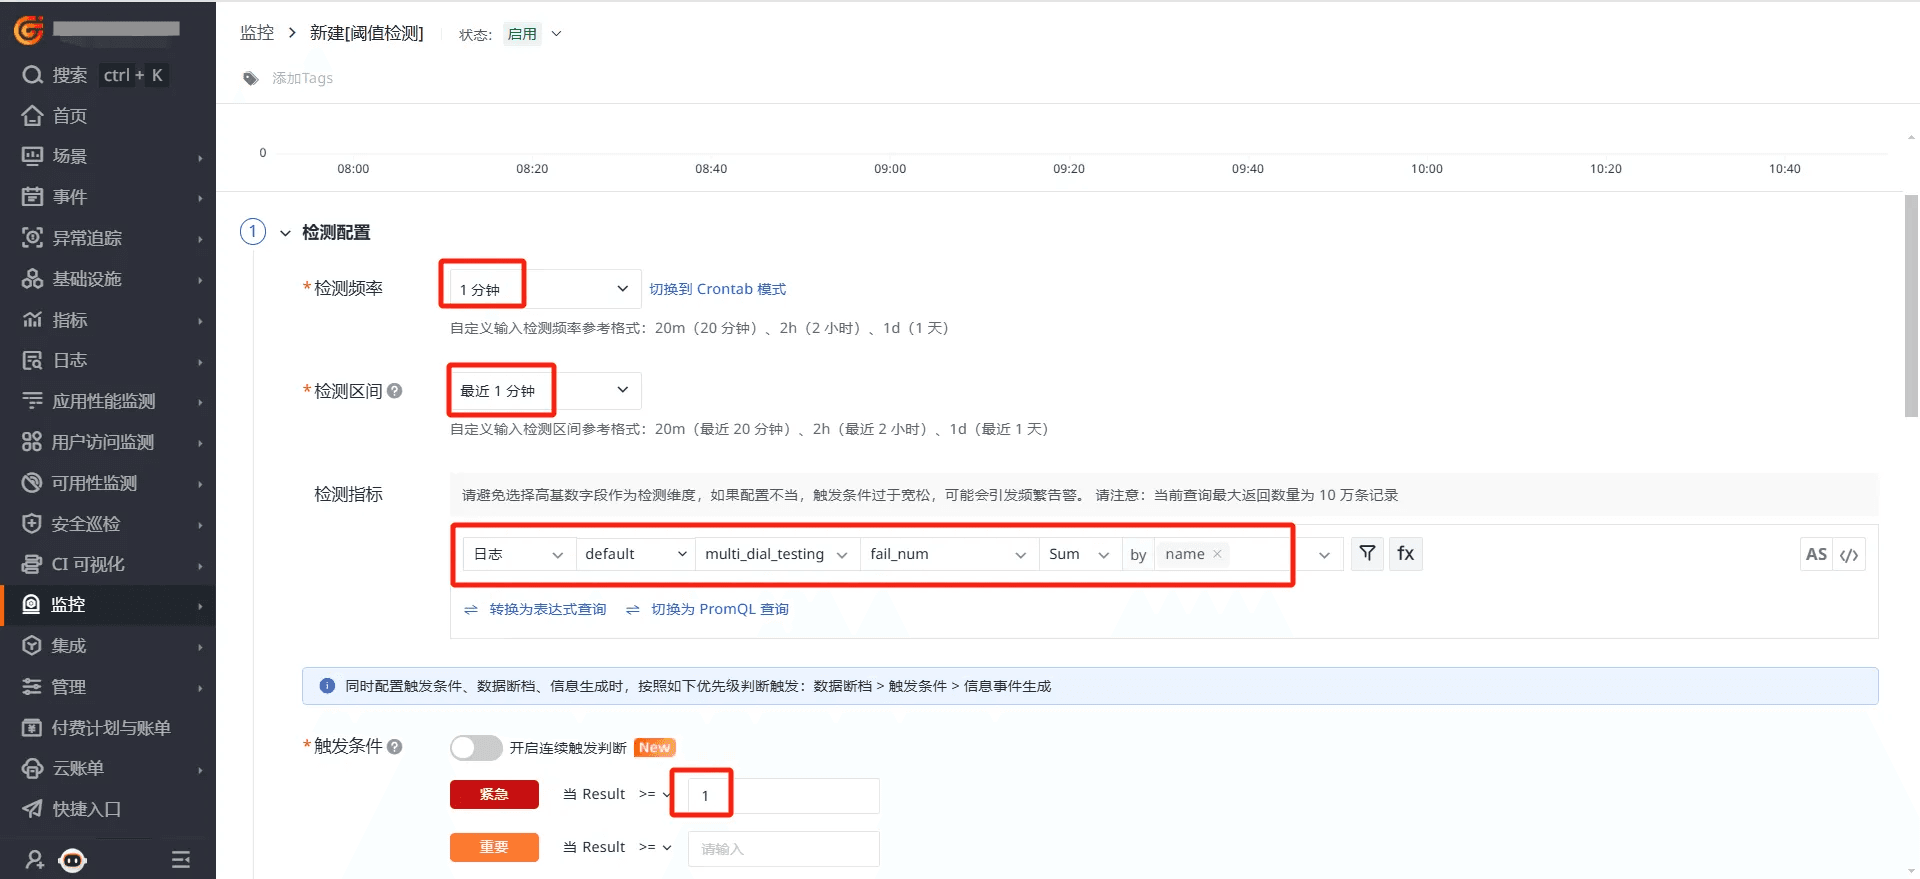Open the 日志 menu in sidebar
This screenshot has height=879, width=1920.
coord(70,360)
